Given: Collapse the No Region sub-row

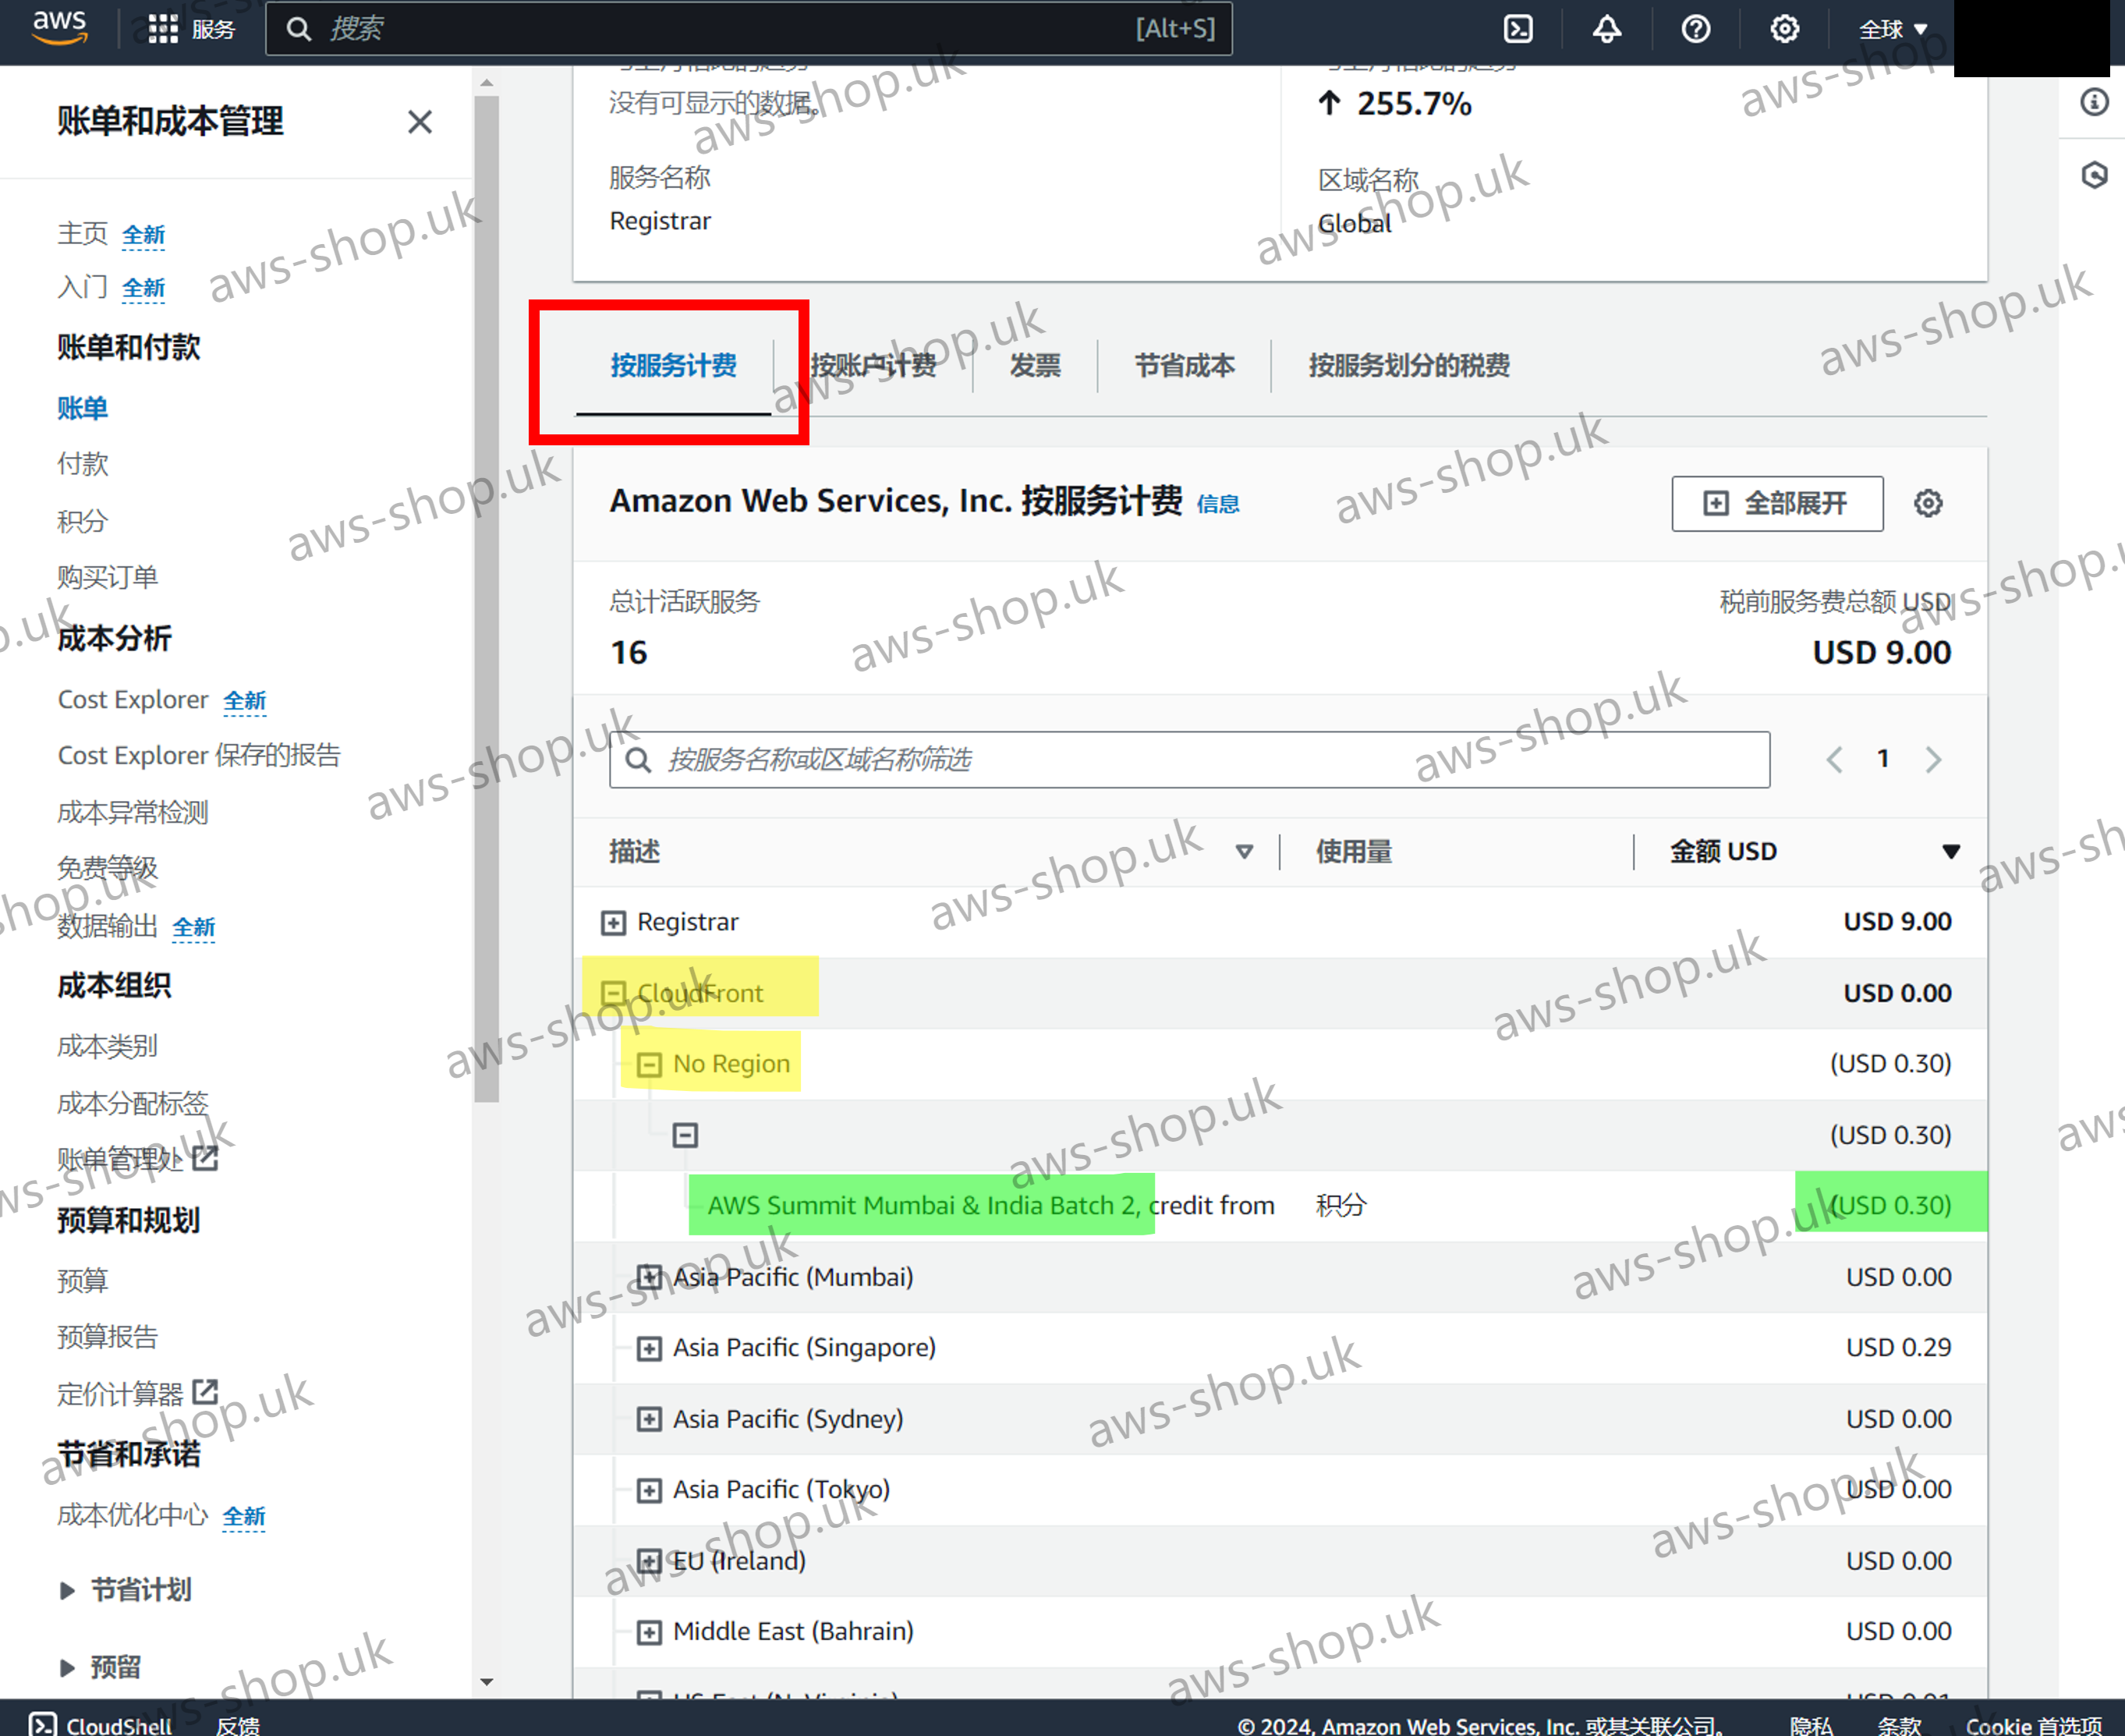Looking at the screenshot, I should (649, 1064).
